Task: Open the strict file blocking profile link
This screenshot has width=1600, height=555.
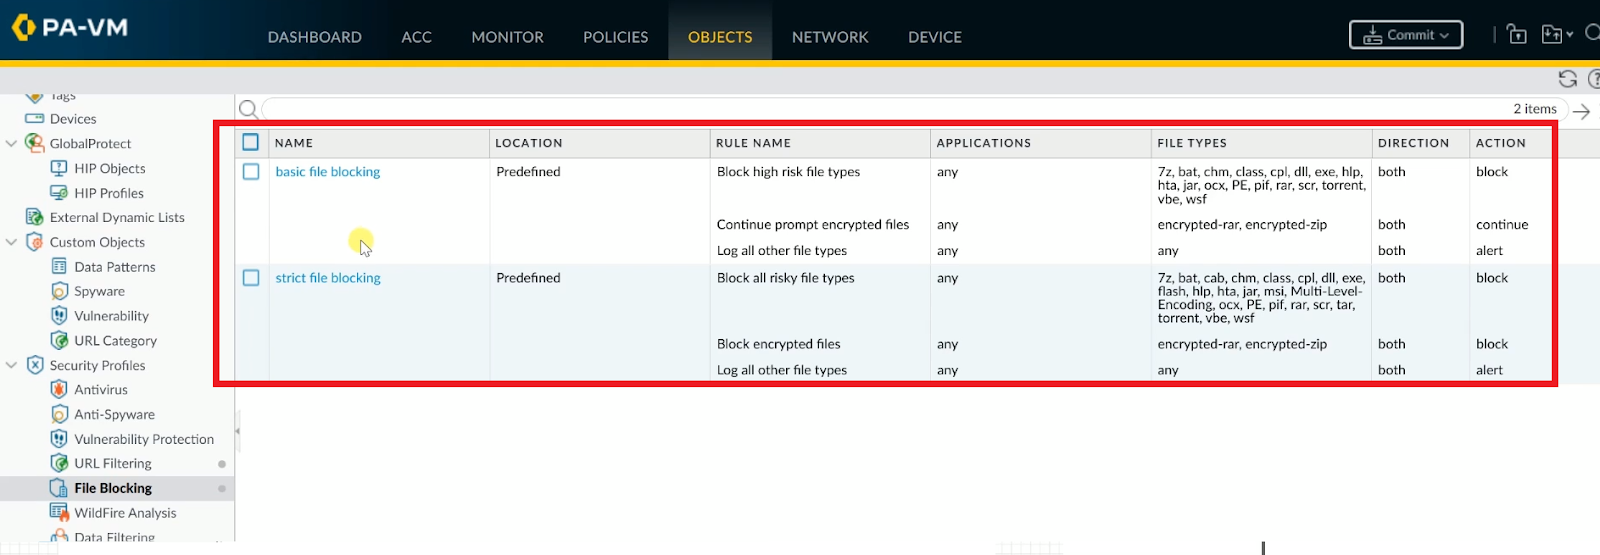Action: 328,278
